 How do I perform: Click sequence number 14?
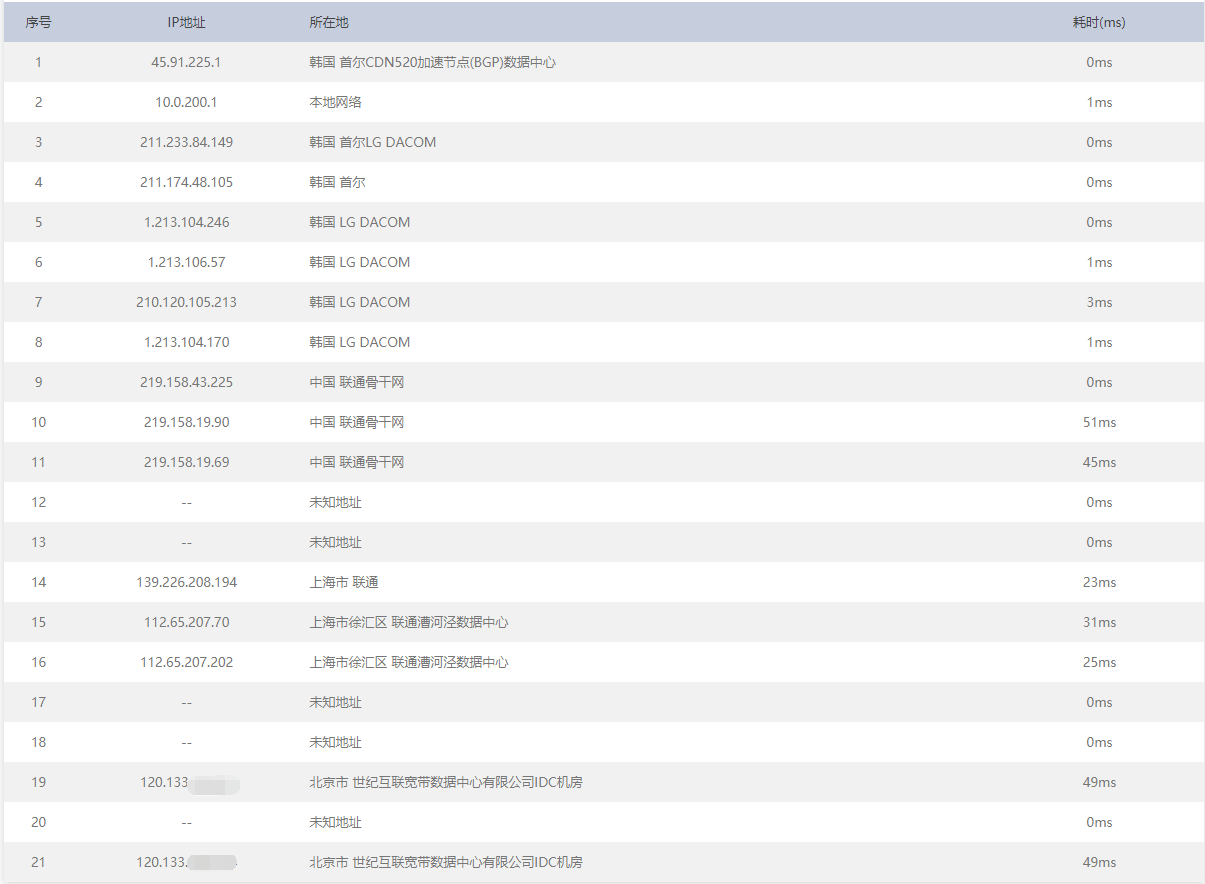click(x=38, y=582)
